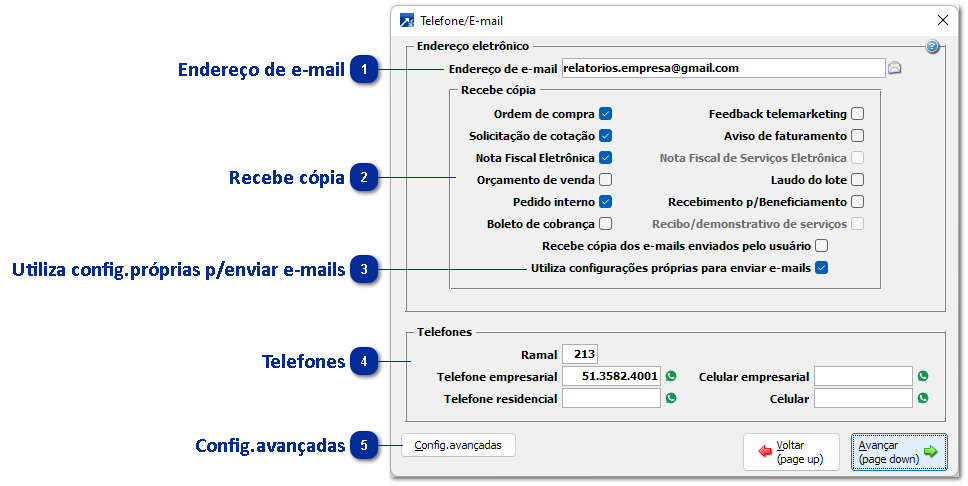The width and height of the screenshot is (968, 486).
Task: Disable own settings for sending e-mails
Action: click(821, 268)
